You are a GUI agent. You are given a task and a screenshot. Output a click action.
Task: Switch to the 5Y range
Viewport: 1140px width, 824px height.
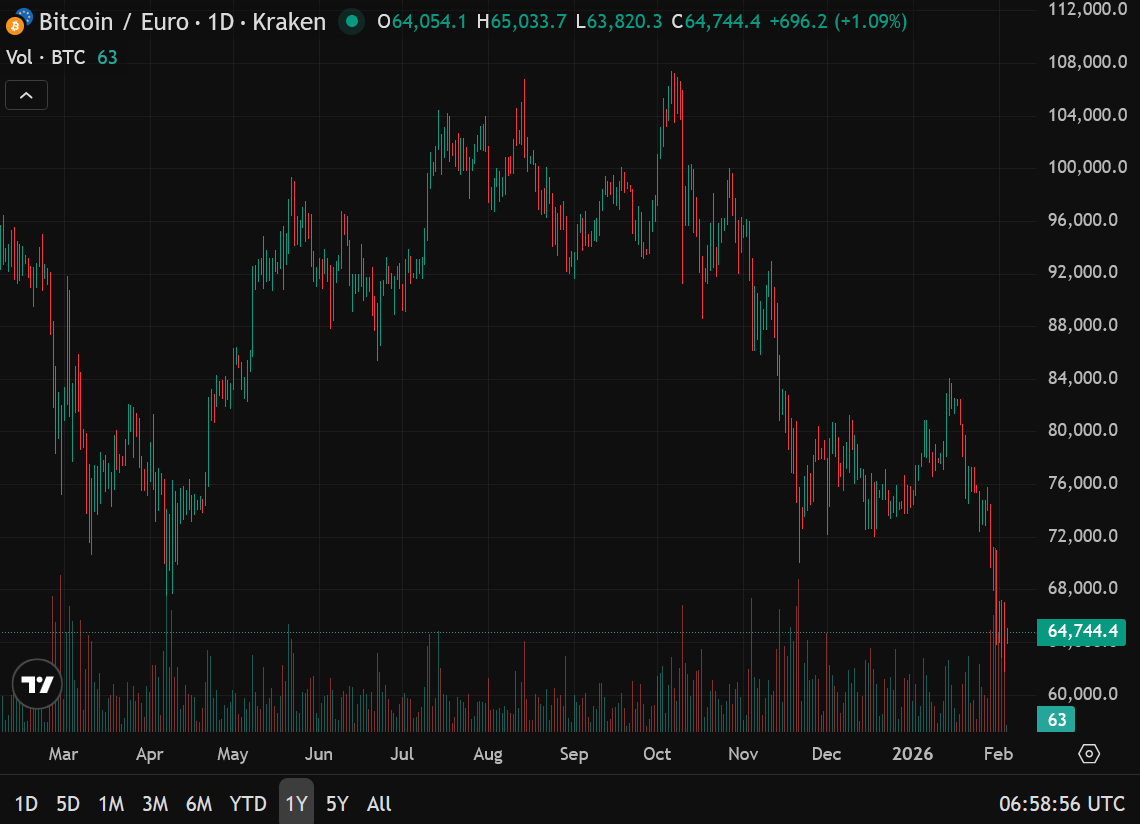337,804
